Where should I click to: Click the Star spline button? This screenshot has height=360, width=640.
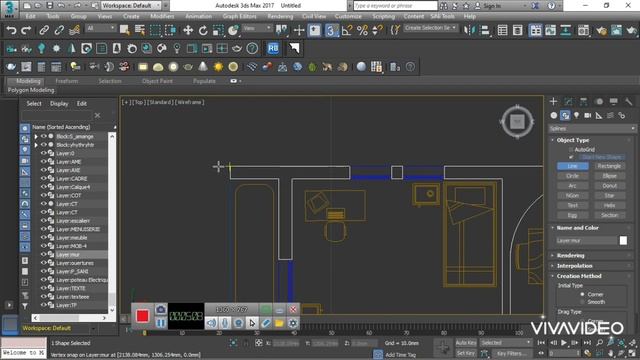tap(609, 196)
